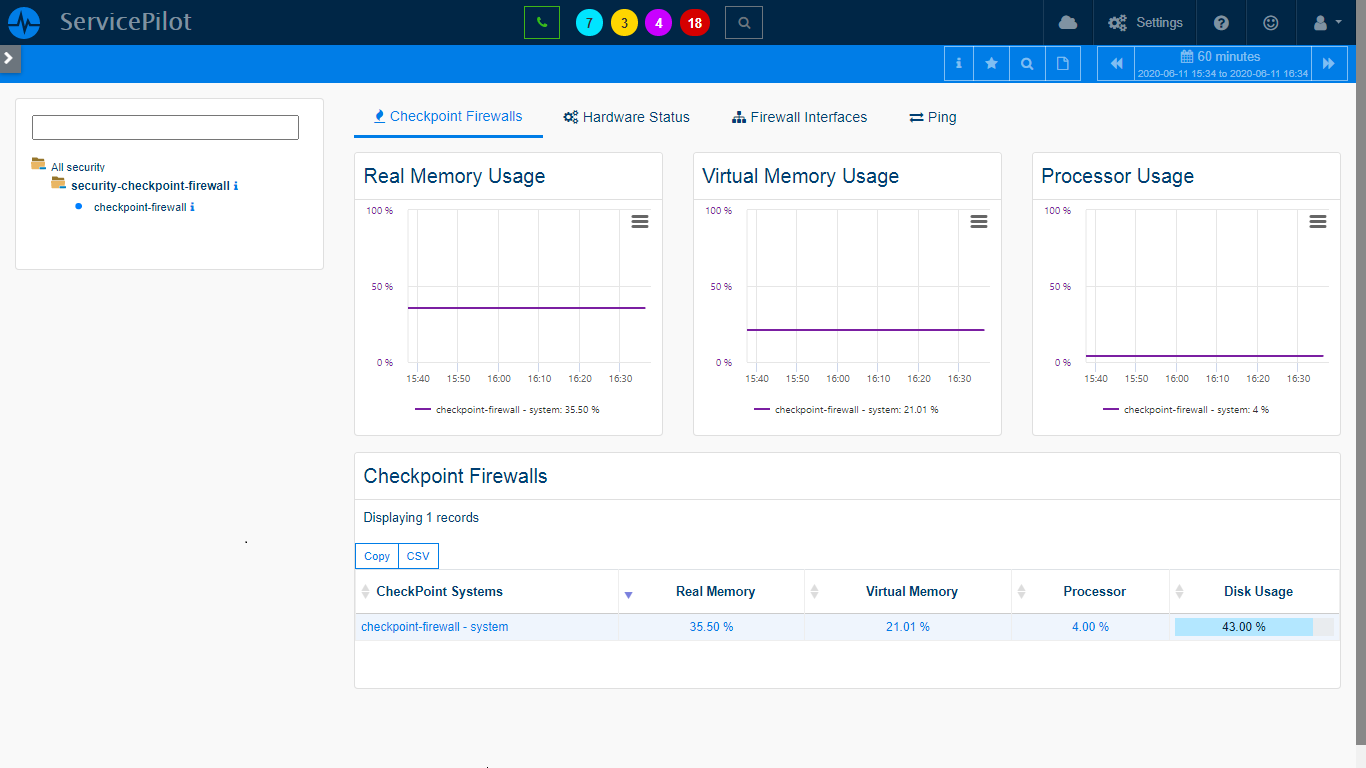Go to previous time period arrows
The image size is (1366, 768).
coord(1117,63)
